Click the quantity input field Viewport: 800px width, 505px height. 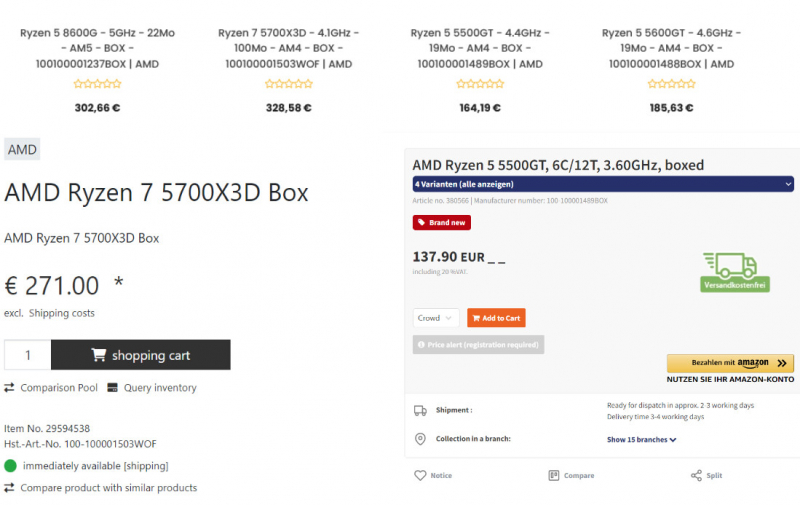pyautogui.click(x=28, y=355)
